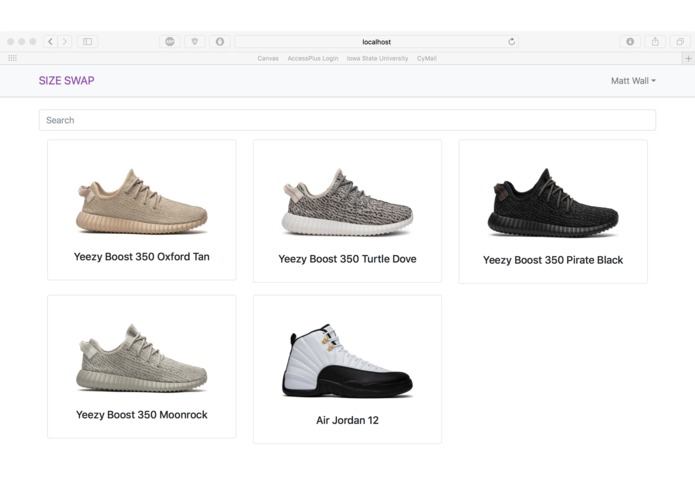Select the Moonrock shoe image
The height and width of the screenshot is (494, 695).
(141, 358)
